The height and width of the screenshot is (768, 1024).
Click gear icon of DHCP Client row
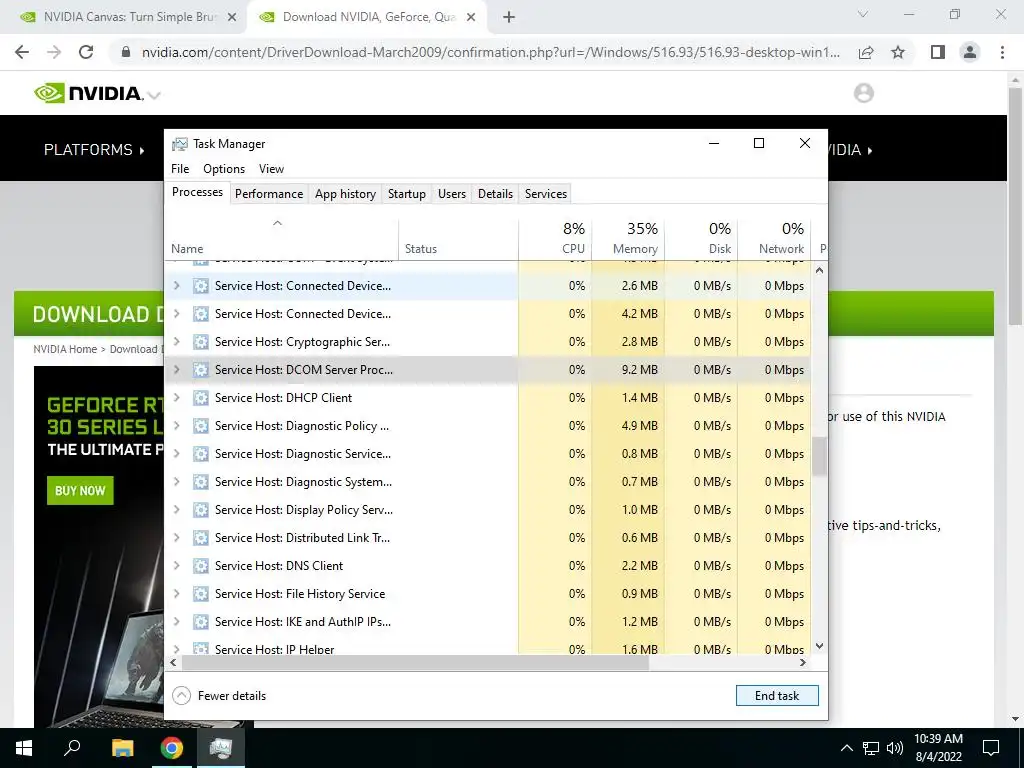pyautogui.click(x=200, y=398)
